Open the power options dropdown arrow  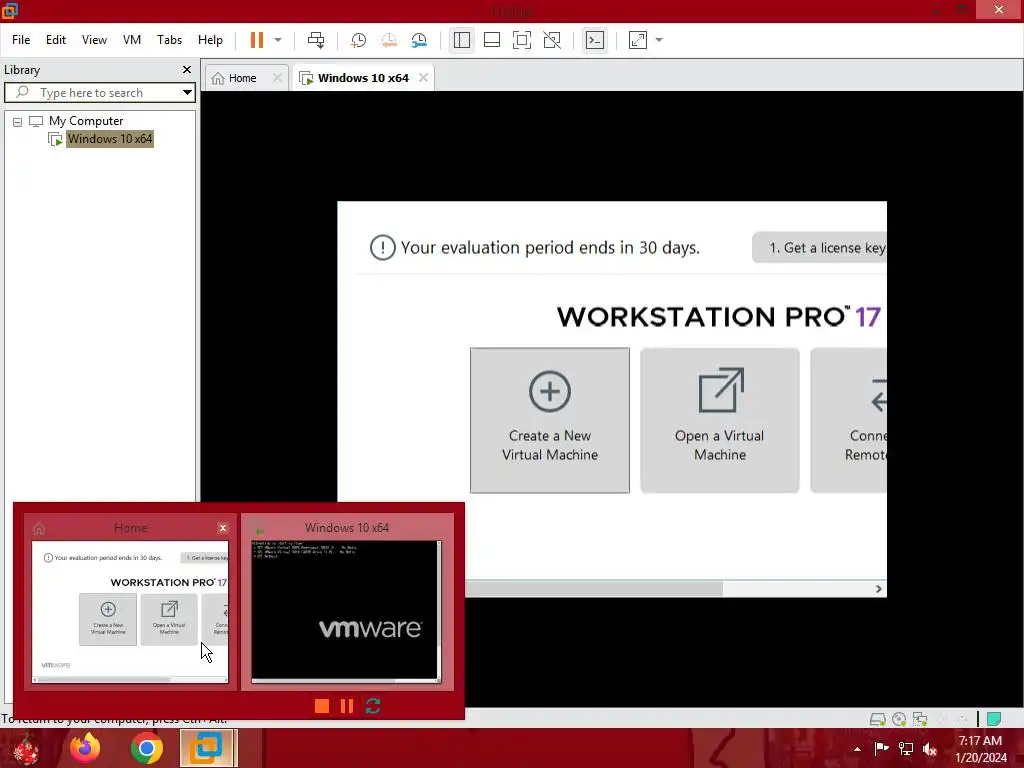[x=278, y=40]
